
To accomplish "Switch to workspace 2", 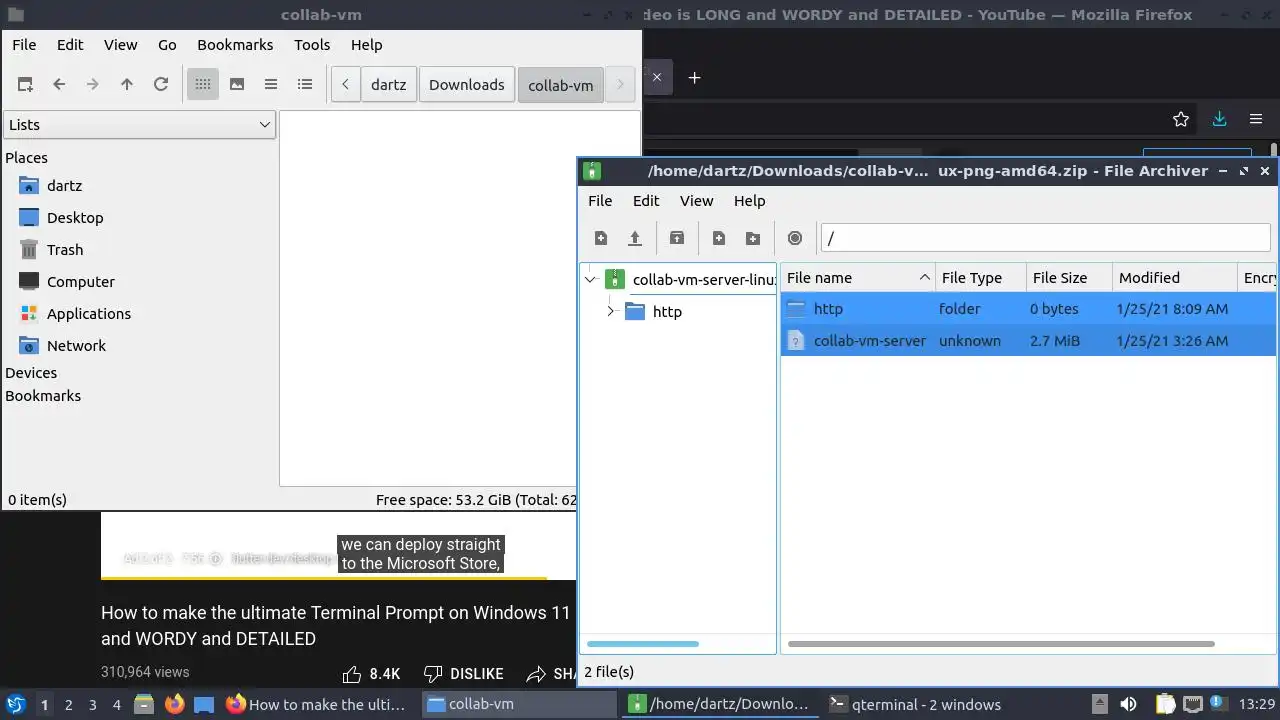I will click(x=68, y=705).
